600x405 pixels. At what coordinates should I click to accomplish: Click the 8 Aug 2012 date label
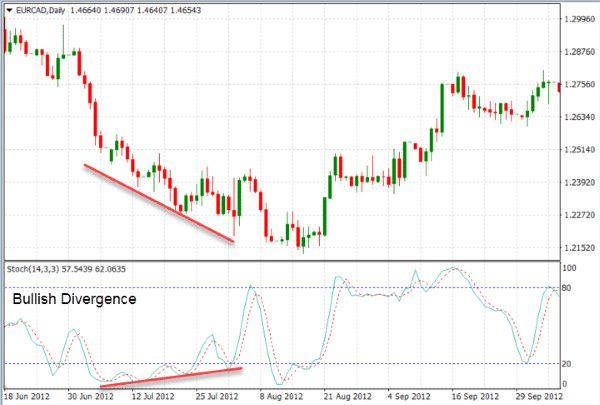[x=282, y=396]
